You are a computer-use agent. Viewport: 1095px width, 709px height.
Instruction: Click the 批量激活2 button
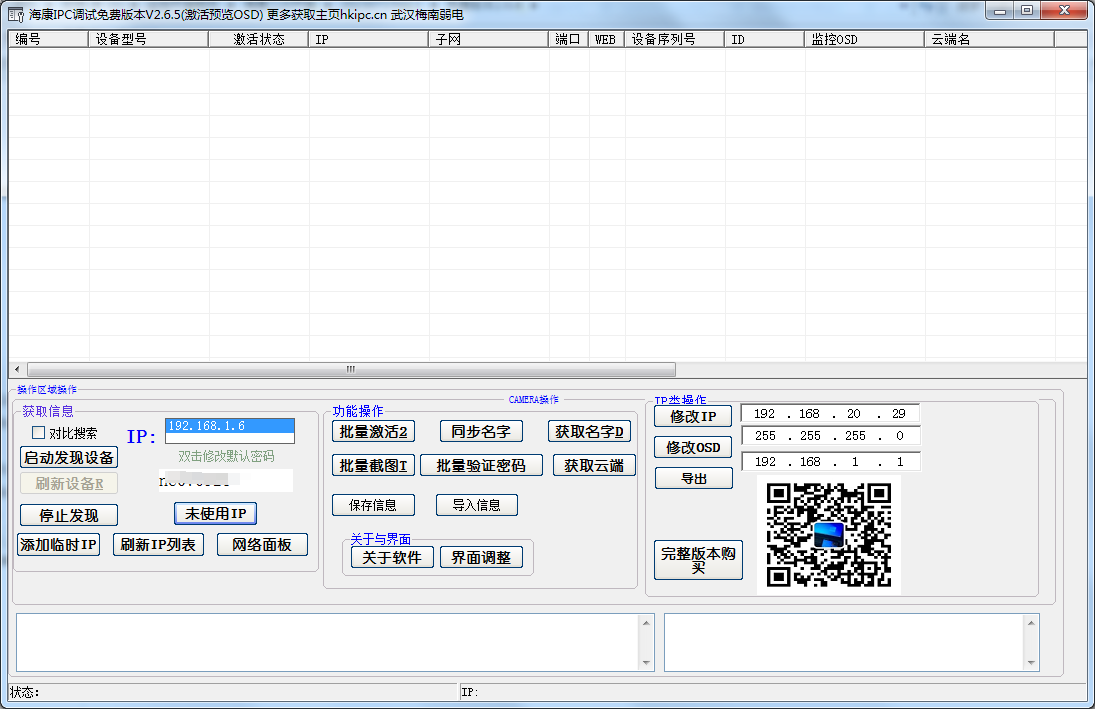(374, 432)
